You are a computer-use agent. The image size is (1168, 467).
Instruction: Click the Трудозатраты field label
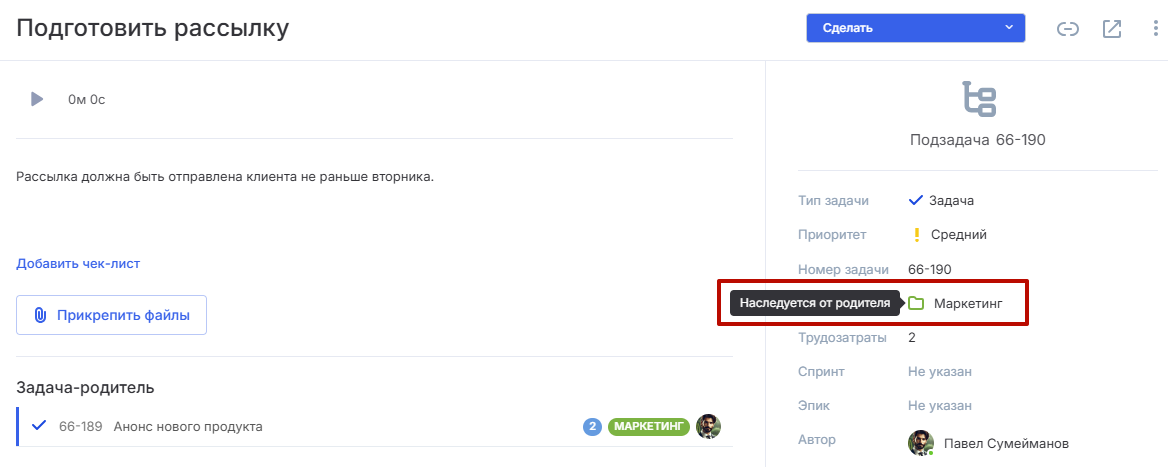[842, 337]
